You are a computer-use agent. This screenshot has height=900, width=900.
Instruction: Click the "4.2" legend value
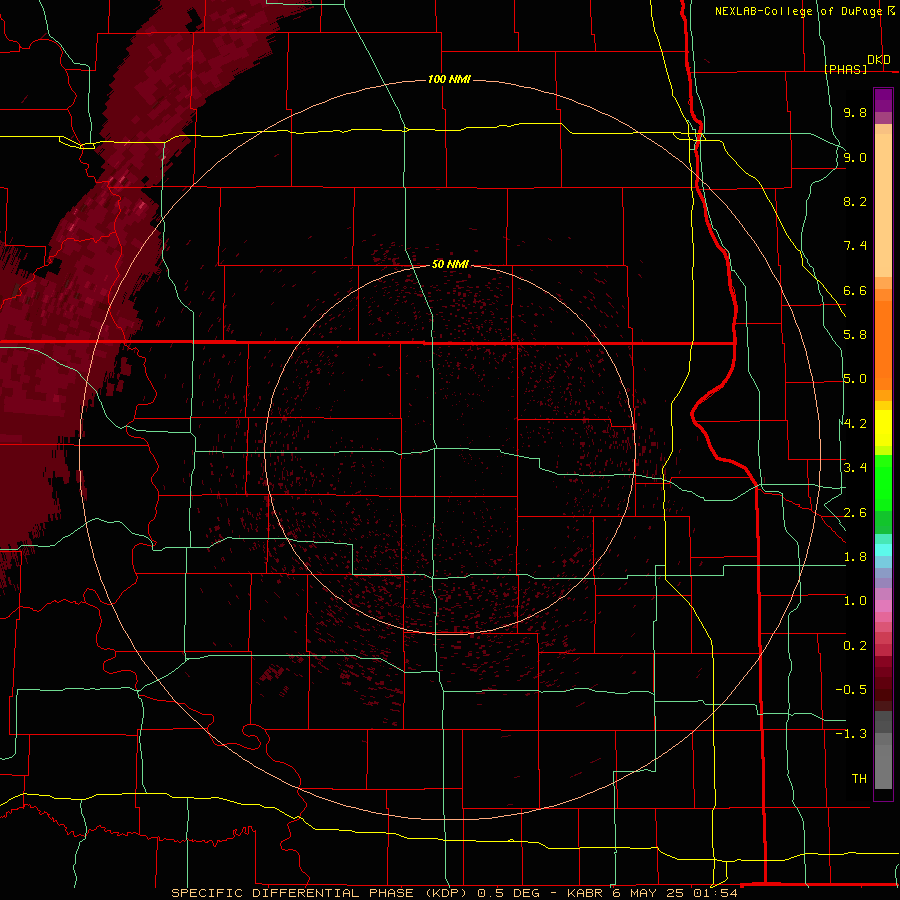[x=855, y=424]
